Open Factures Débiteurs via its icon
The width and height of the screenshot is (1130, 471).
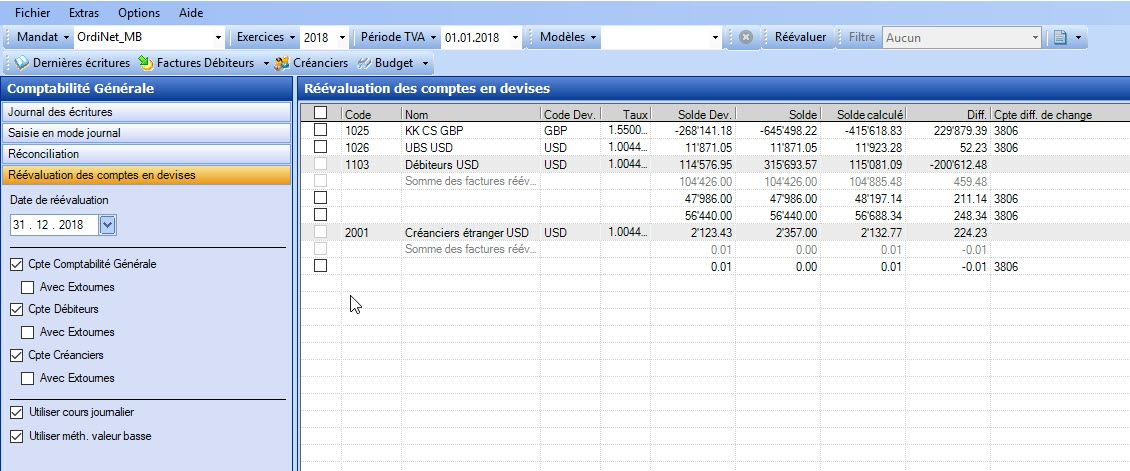[x=146, y=64]
